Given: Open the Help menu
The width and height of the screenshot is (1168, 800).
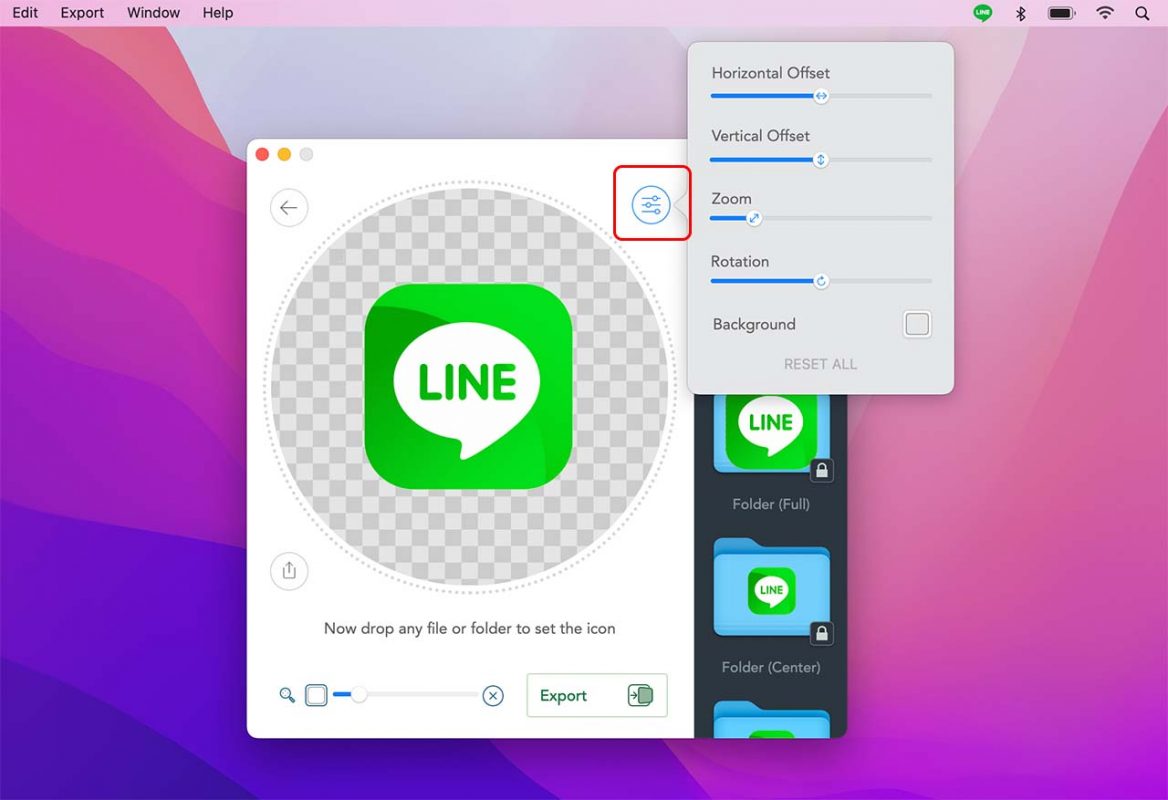Looking at the screenshot, I should [217, 13].
